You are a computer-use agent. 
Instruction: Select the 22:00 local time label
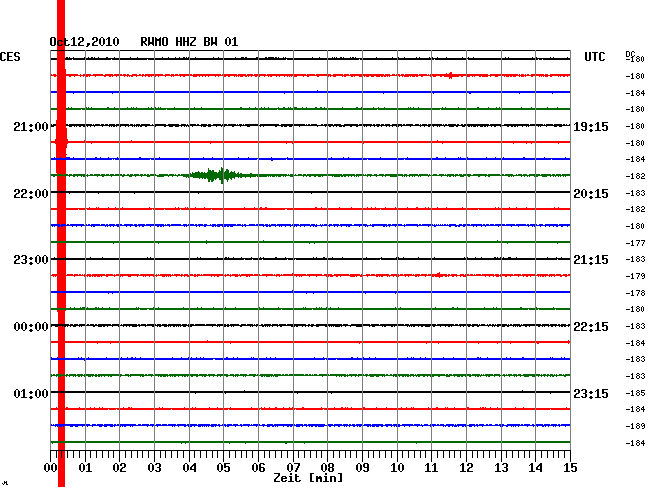pyautogui.click(x=31, y=194)
